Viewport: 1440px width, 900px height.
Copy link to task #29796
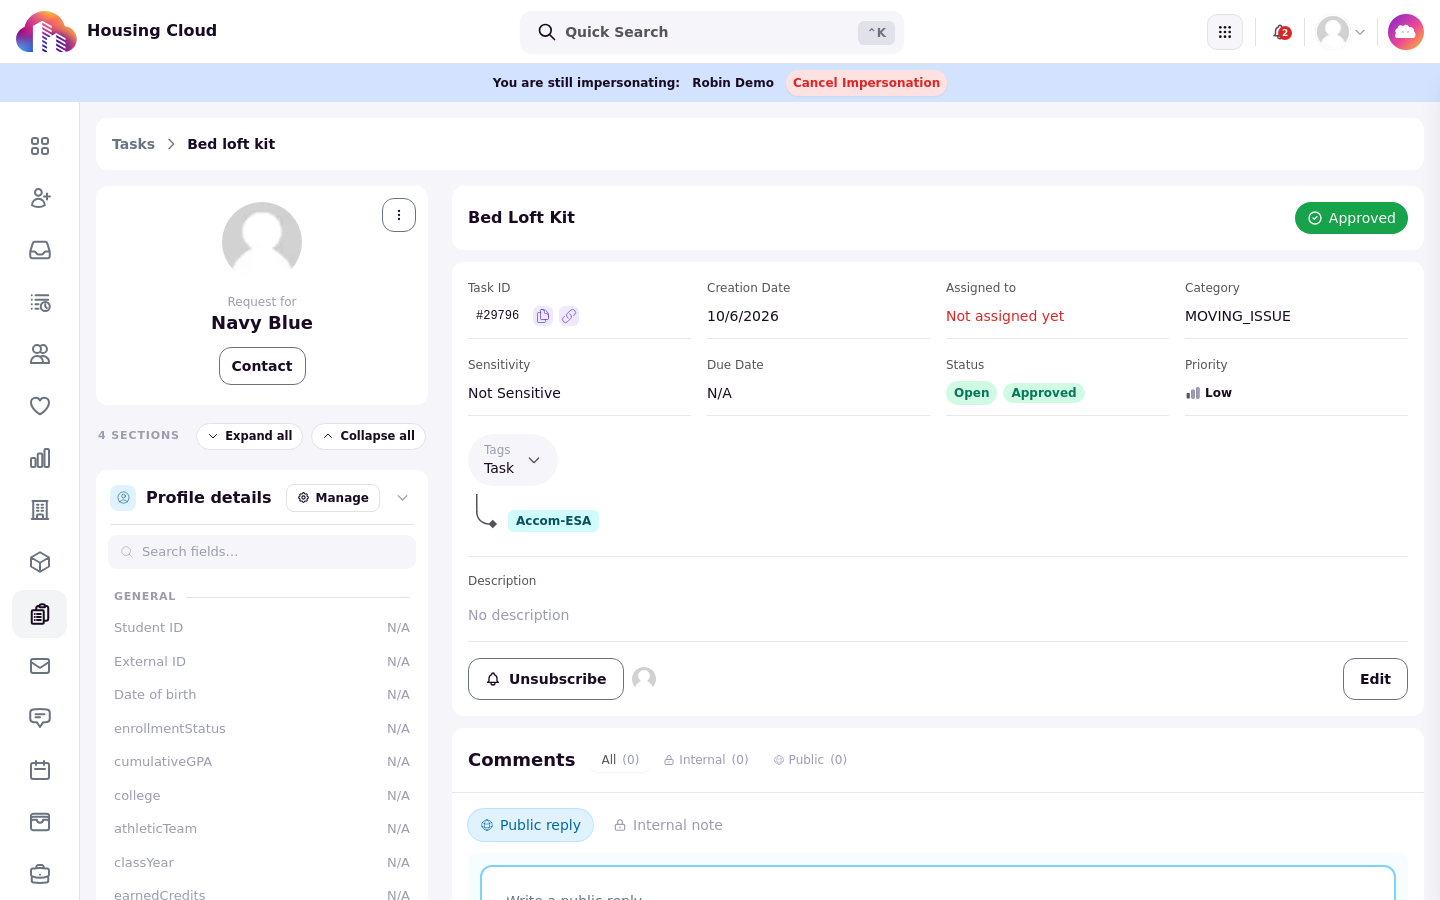[x=569, y=316]
